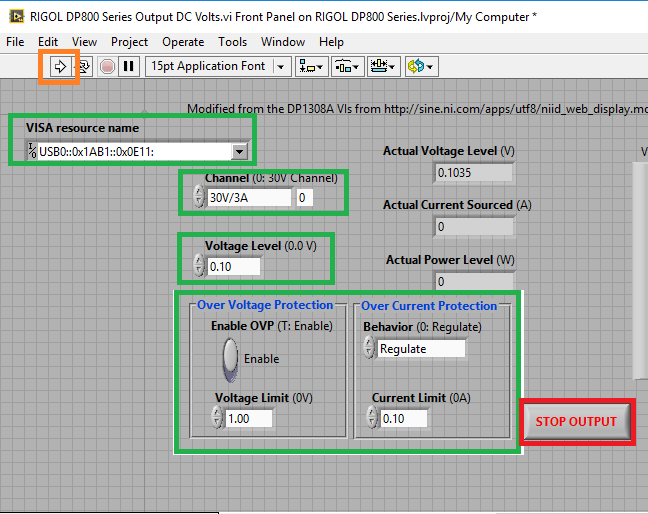The image size is (648, 514).
Task: Toggle the Enable OVP switch
Action: tap(230, 359)
